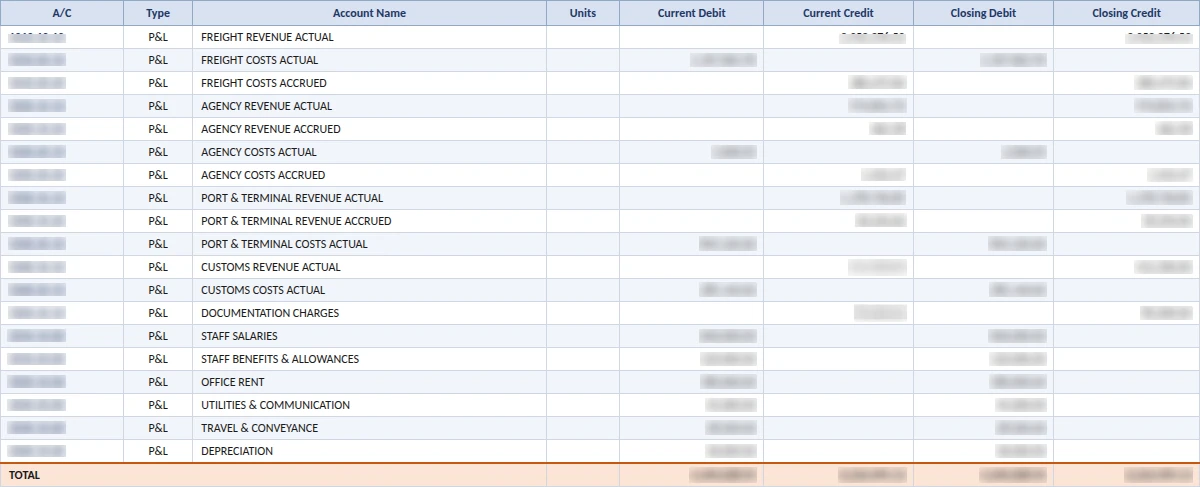Select the OFFICE RENT account name
Viewport: 1200px width, 487px height.
233,382
